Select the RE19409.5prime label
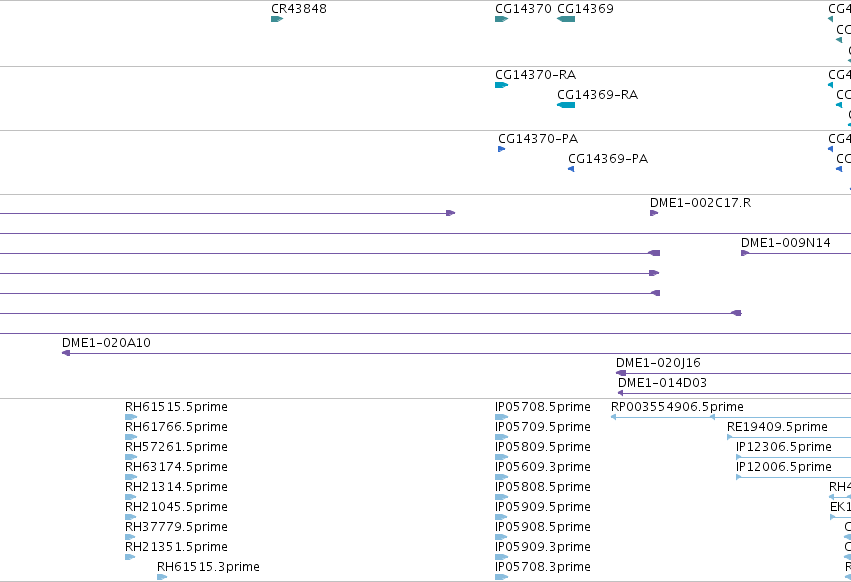 coord(777,427)
